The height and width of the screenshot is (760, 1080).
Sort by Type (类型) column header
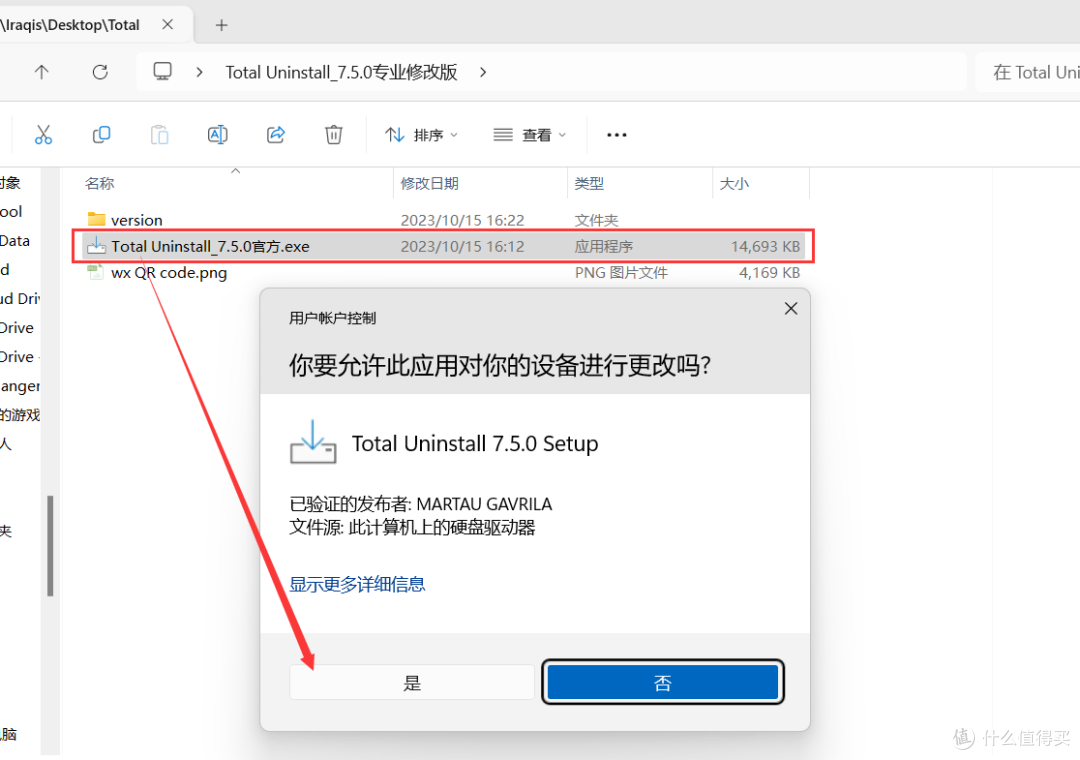[x=589, y=183]
